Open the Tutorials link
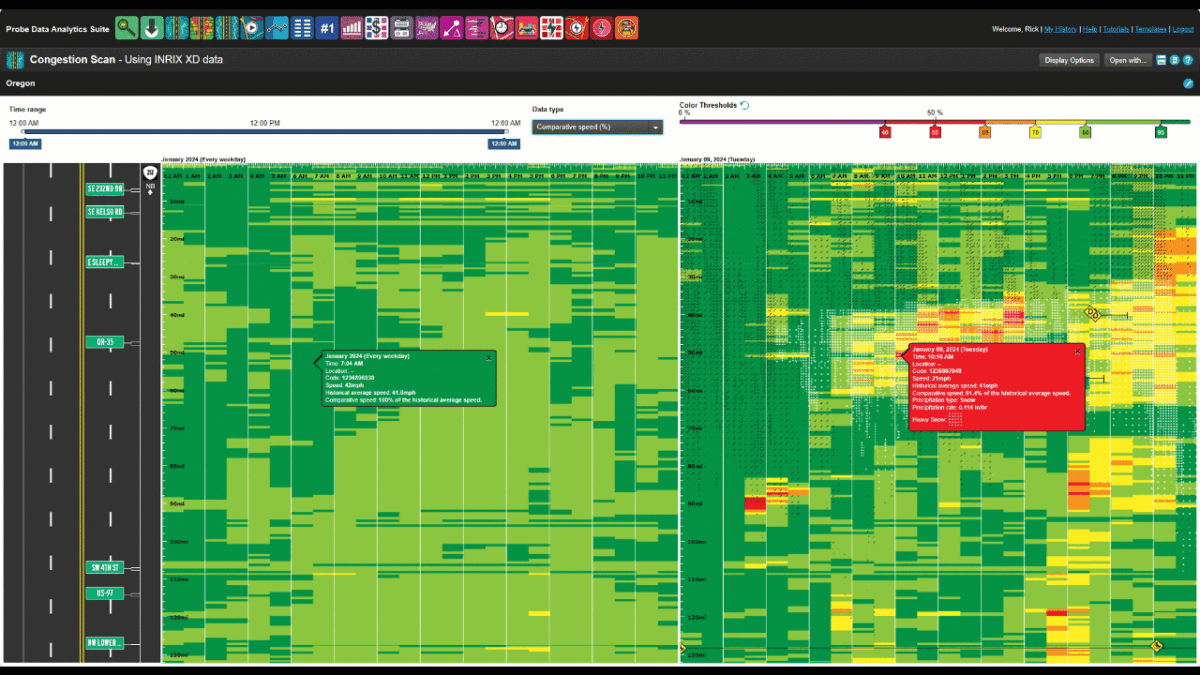 (x=1117, y=29)
